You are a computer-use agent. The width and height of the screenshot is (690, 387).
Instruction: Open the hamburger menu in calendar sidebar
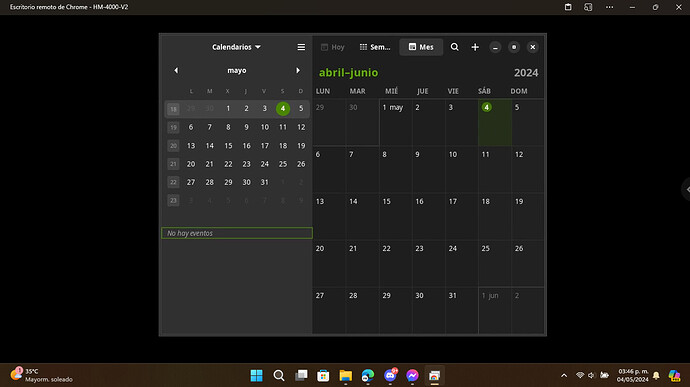pyautogui.click(x=301, y=47)
